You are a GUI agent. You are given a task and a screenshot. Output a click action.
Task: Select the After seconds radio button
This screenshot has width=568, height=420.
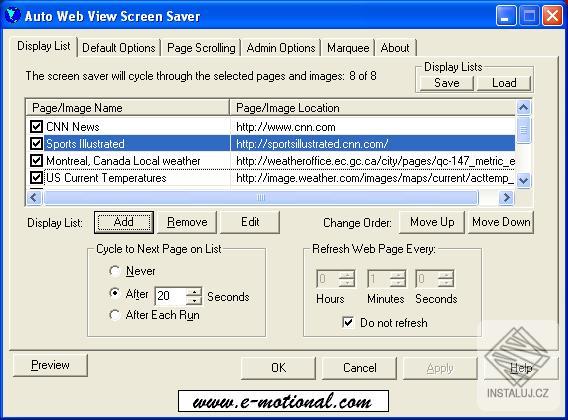coord(114,293)
